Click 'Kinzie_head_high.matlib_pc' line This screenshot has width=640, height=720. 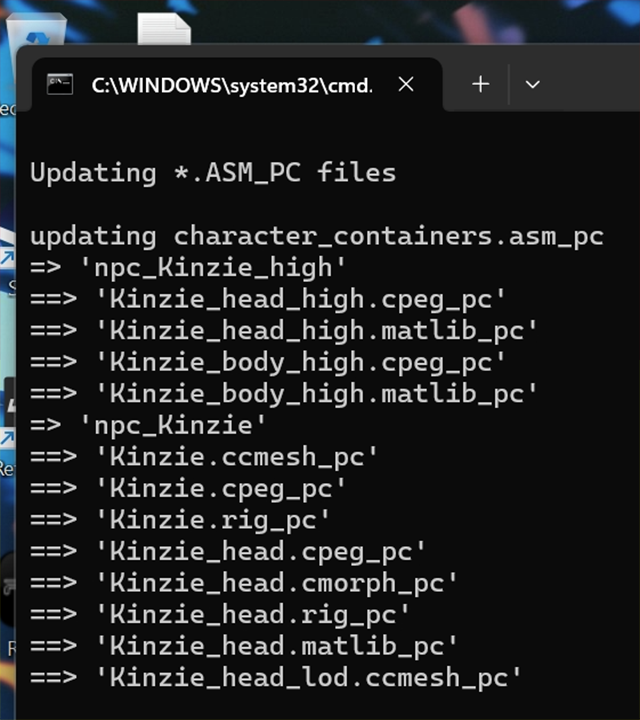(284, 331)
